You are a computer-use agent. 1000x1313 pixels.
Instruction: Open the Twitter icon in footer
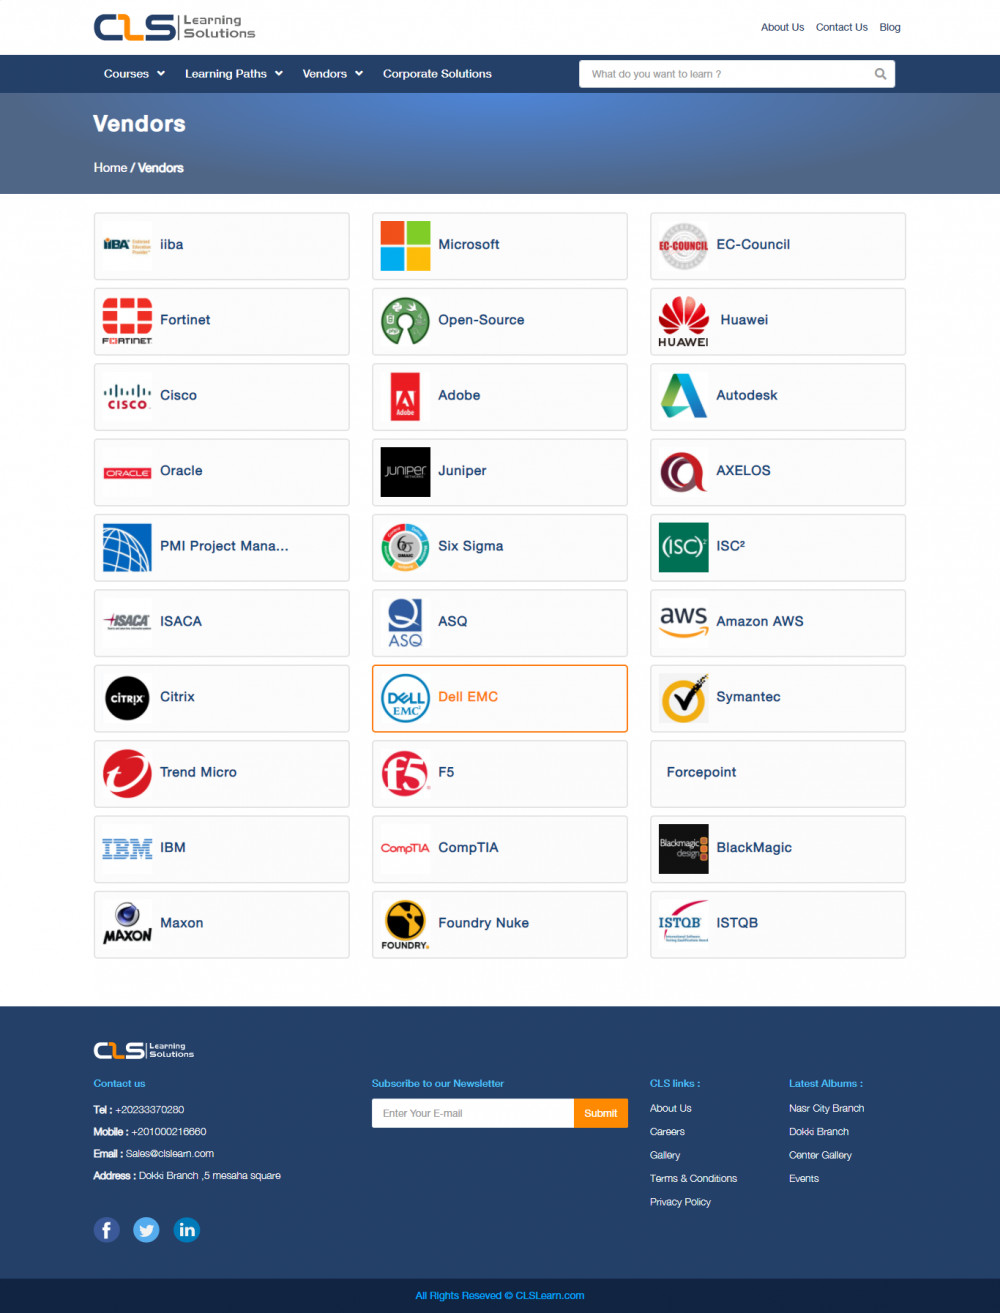[147, 1230]
